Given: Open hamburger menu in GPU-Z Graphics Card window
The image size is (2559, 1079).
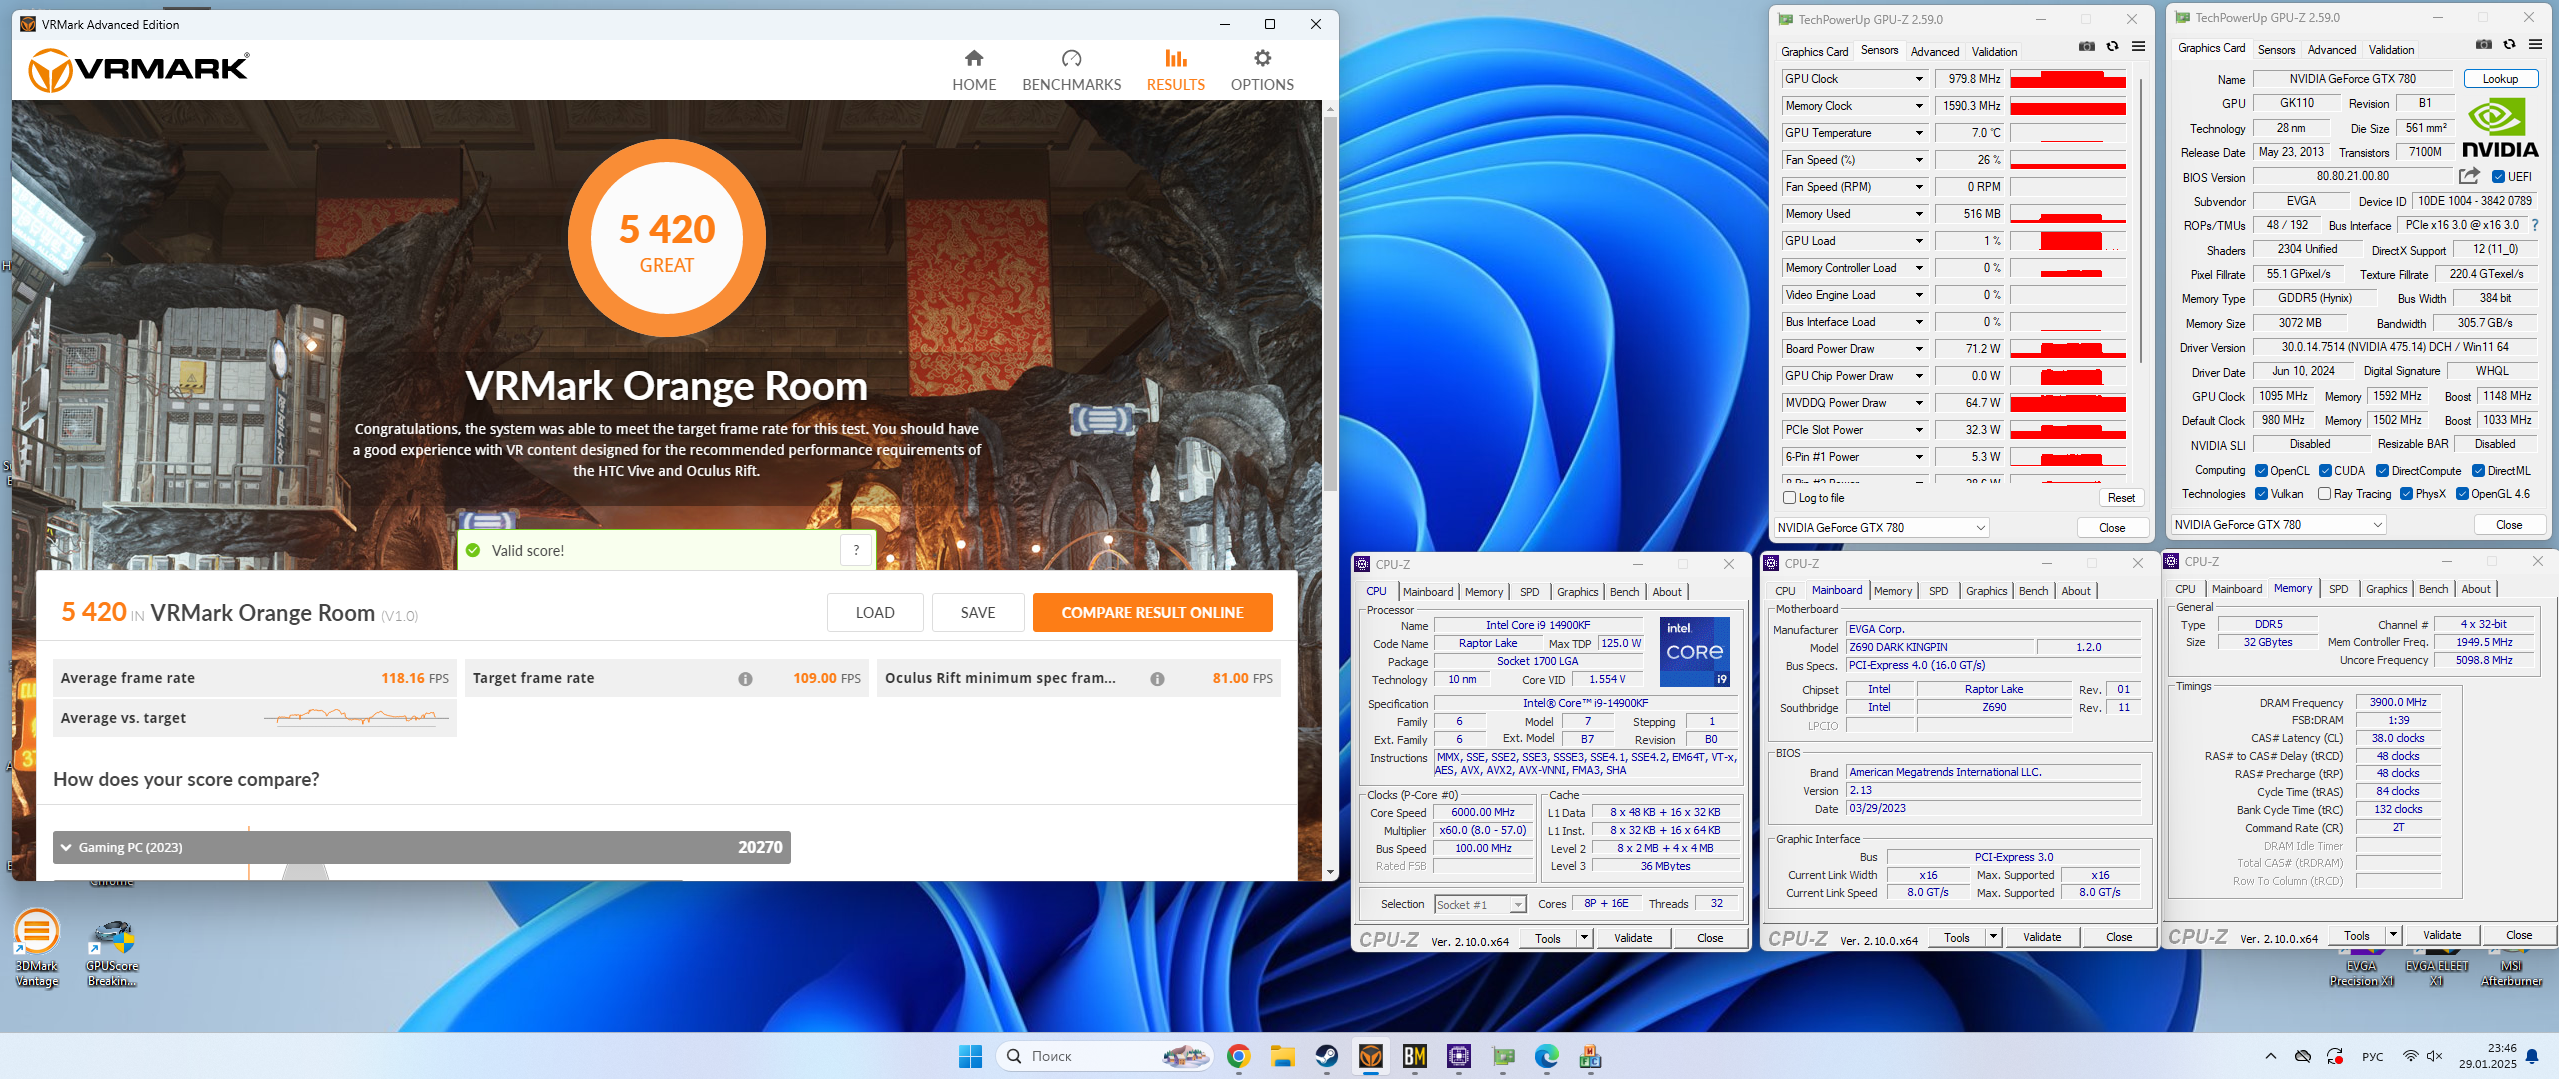Looking at the screenshot, I should [2535, 44].
